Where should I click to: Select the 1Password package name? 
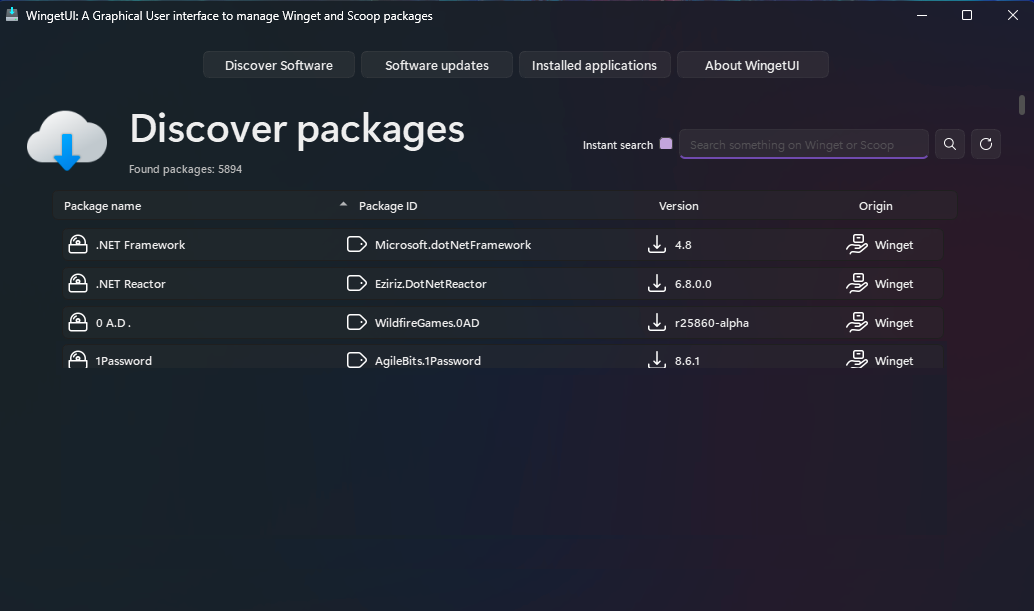[x=124, y=361]
